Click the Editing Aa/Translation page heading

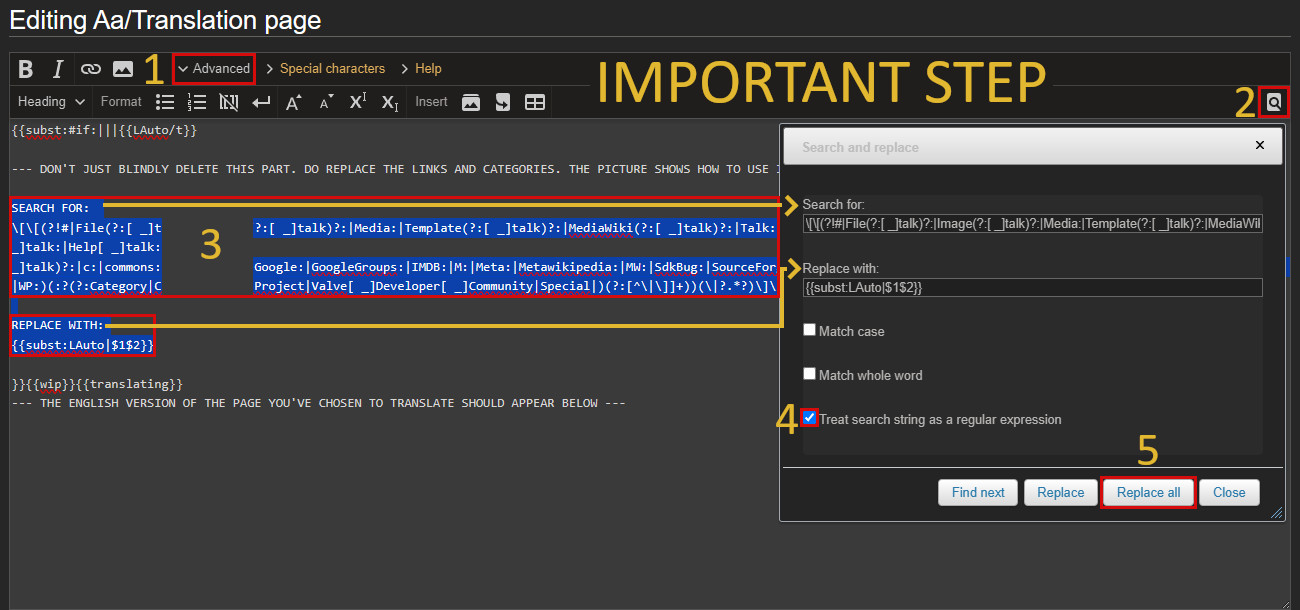point(165,19)
